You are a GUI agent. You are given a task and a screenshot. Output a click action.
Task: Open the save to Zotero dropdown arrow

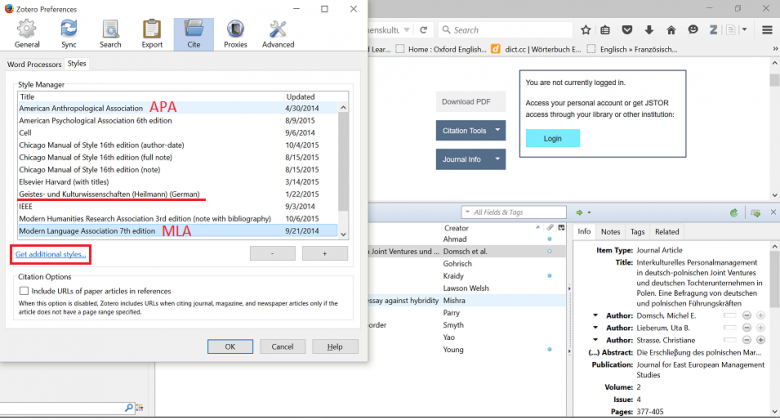pos(745,30)
